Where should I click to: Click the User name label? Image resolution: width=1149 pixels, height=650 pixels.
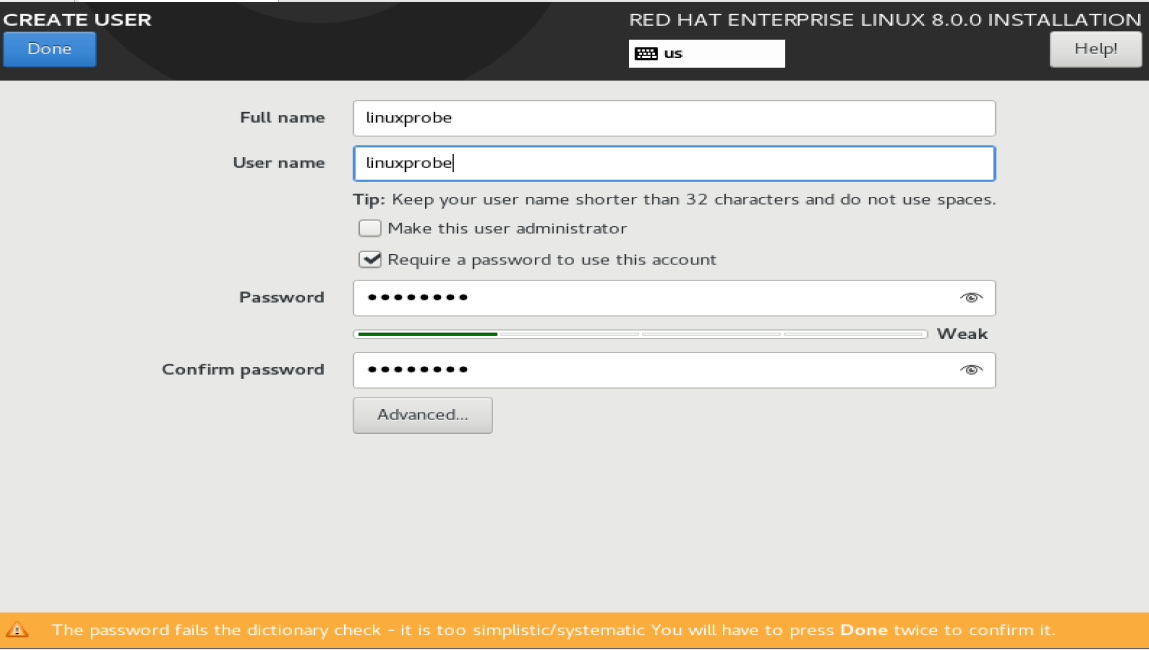[278, 163]
